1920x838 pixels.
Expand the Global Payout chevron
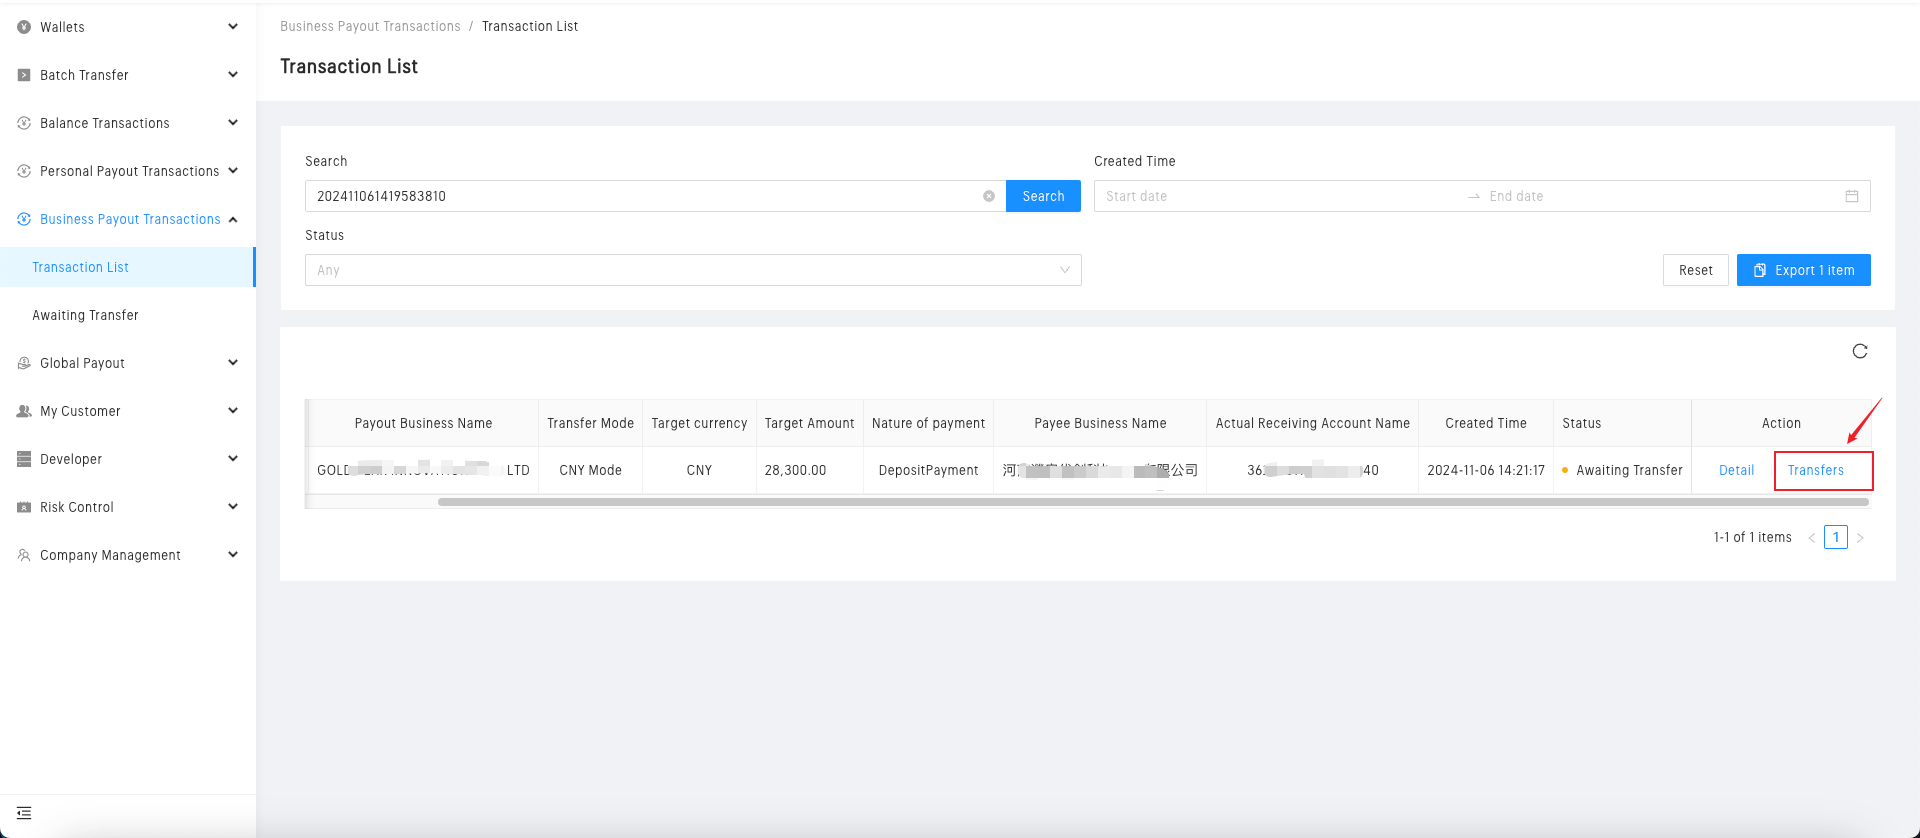pyautogui.click(x=233, y=363)
